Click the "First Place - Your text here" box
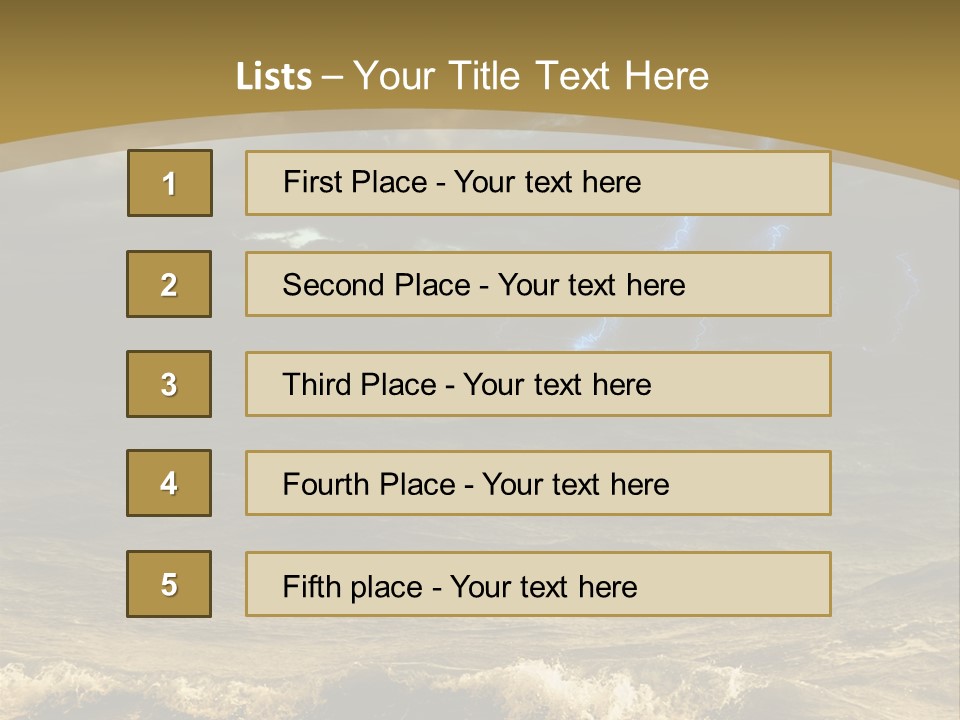 (x=538, y=183)
